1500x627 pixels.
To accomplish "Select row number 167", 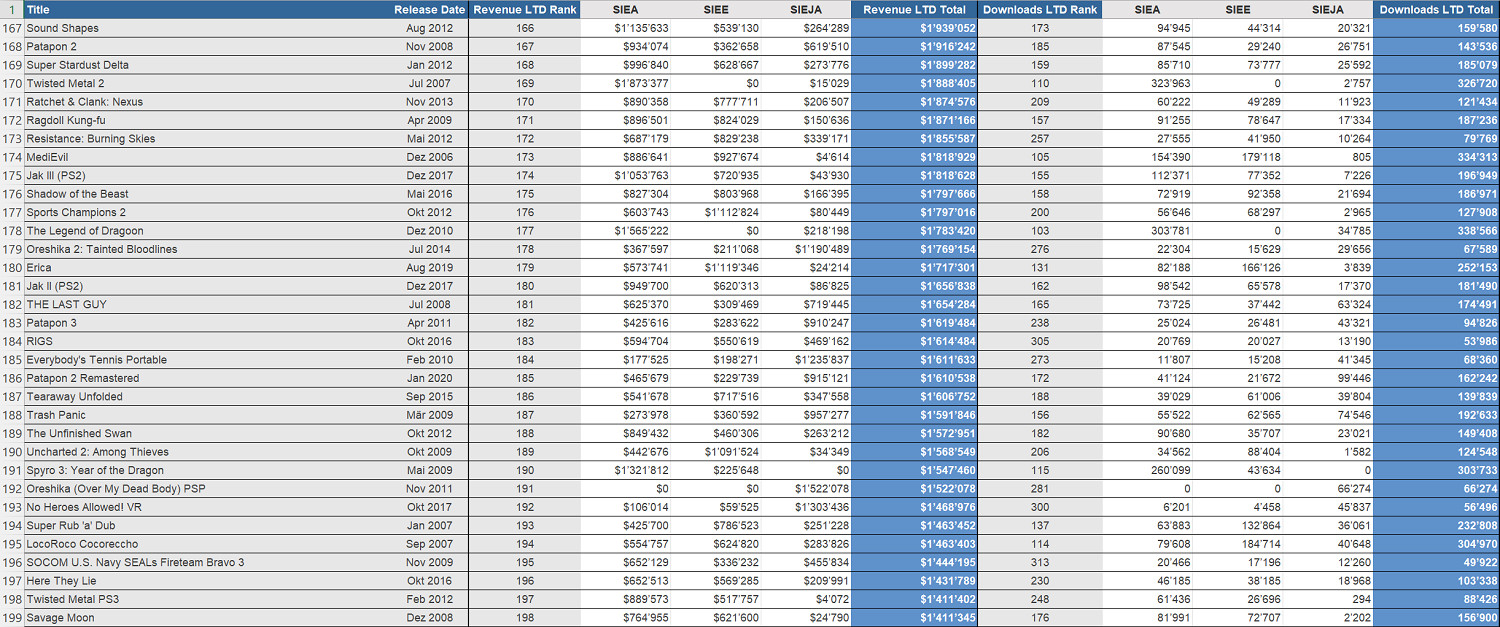I will 12,28.
